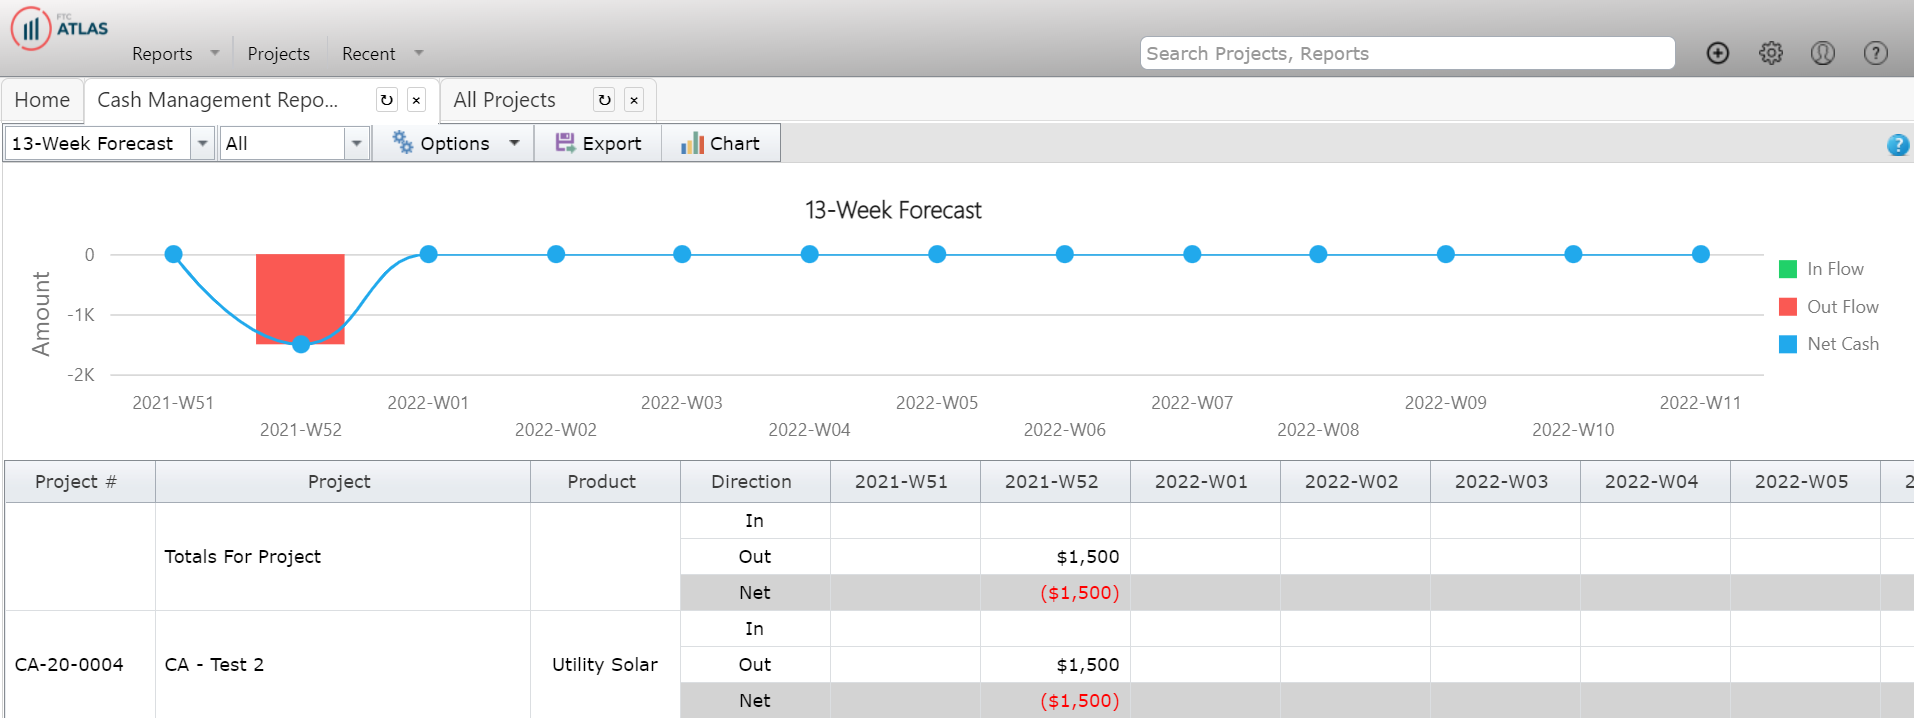The height and width of the screenshot is (718, 1914).
Task: Sort by the Project column header
Action: pyautogui.click(x=343, y=482)
